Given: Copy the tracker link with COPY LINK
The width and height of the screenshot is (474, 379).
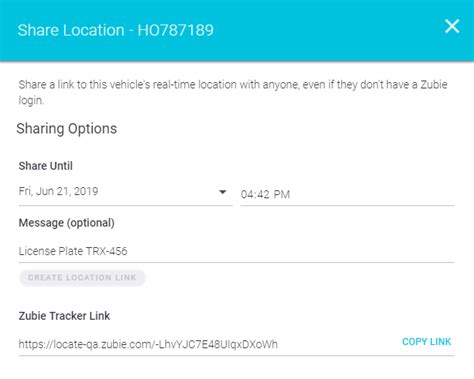Looking at the screenshot, I should 426,342.
